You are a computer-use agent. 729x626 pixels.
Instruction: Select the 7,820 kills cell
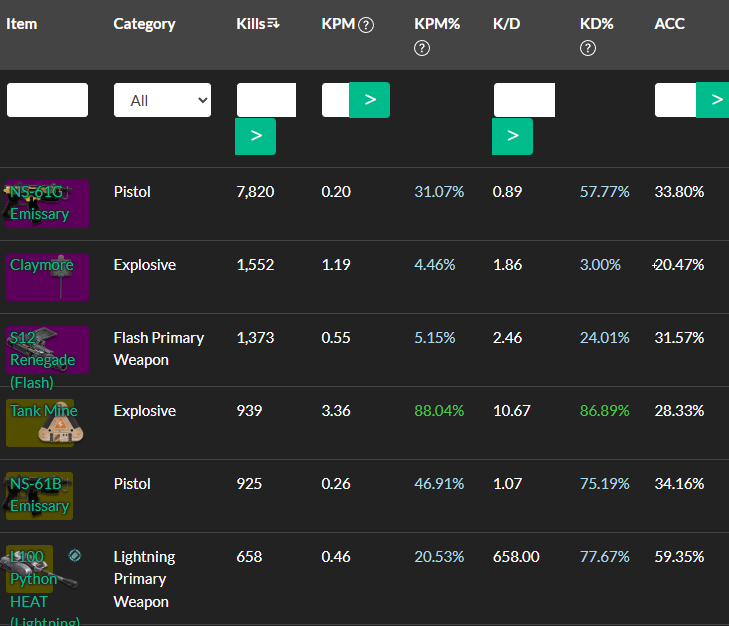(255, 192)
